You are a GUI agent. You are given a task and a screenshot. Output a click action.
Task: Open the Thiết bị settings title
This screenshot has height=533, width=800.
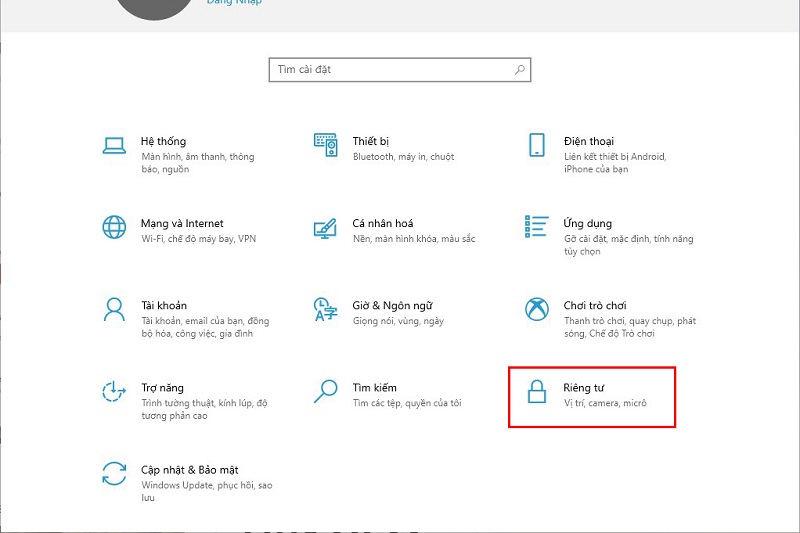tap(370, 141)
